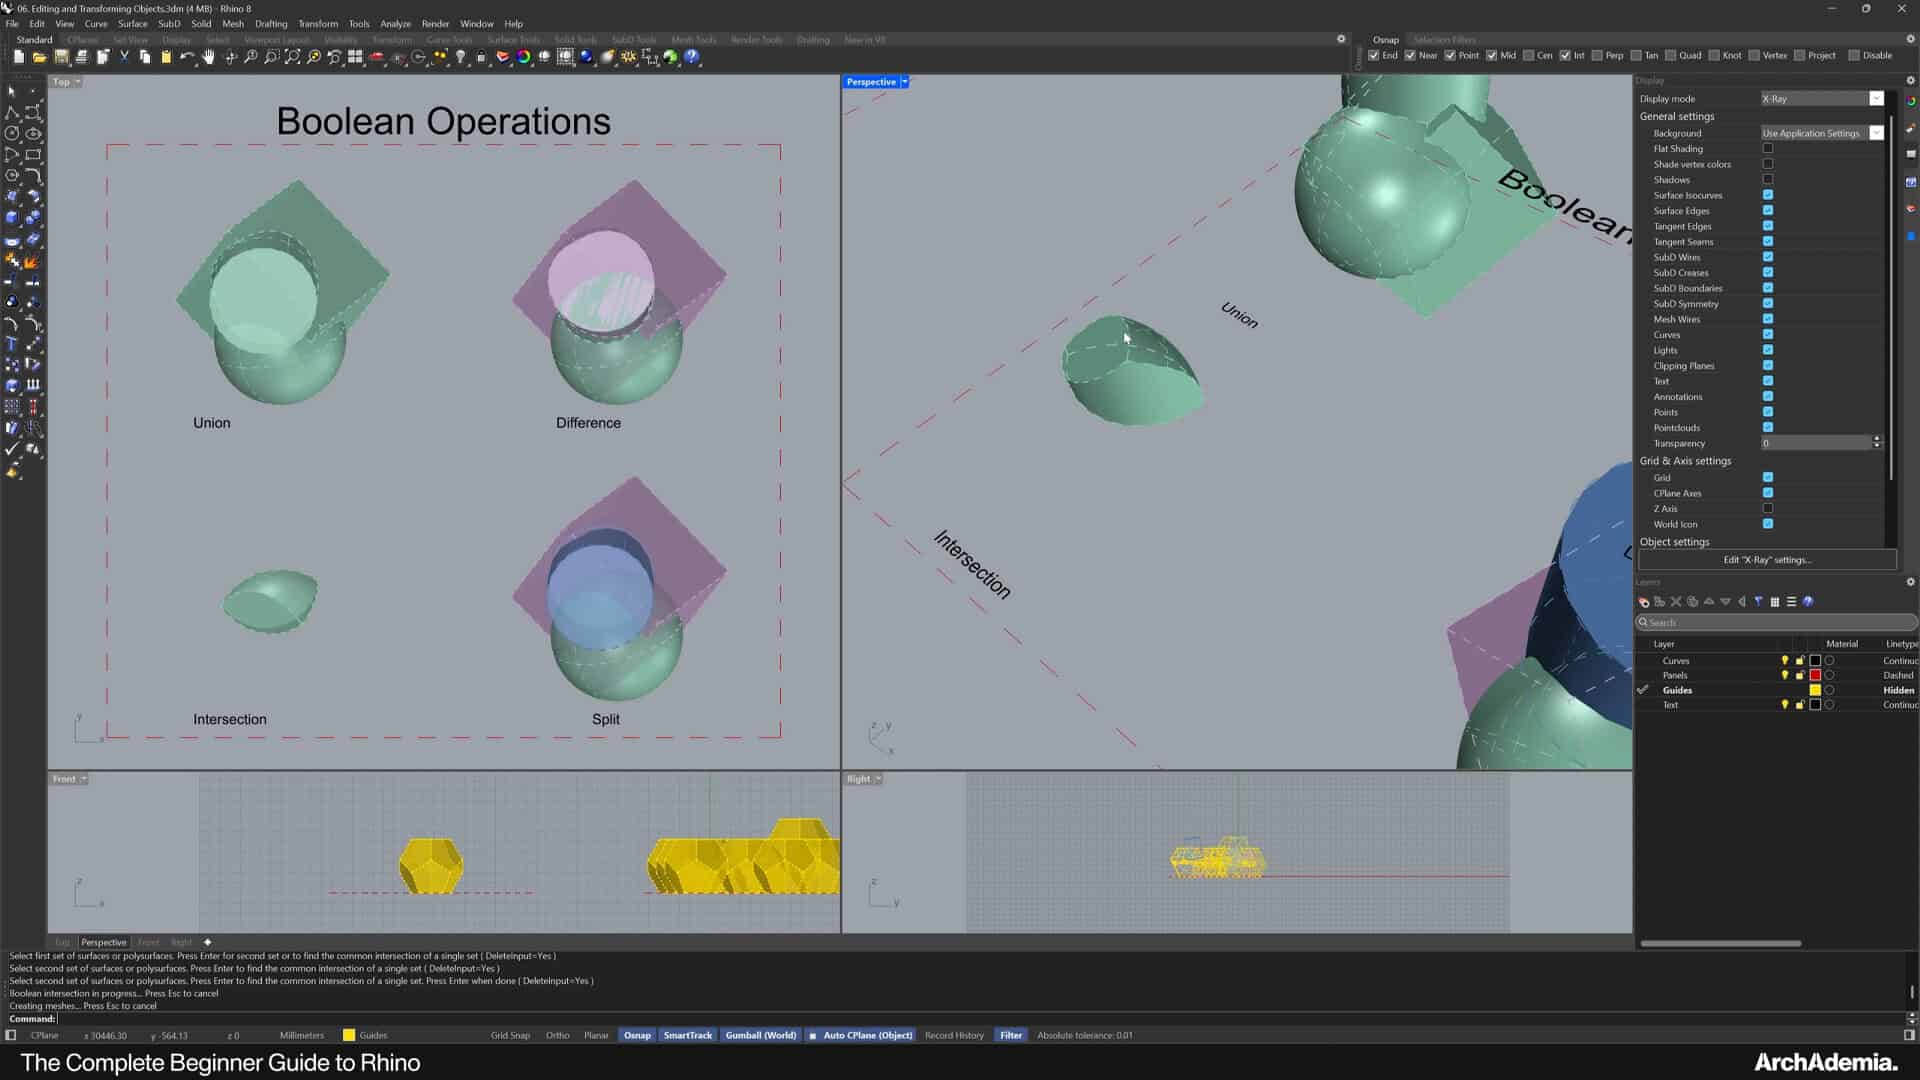
Task: Select the Perspective viewport tab at bottom
Action: [104, 942]
